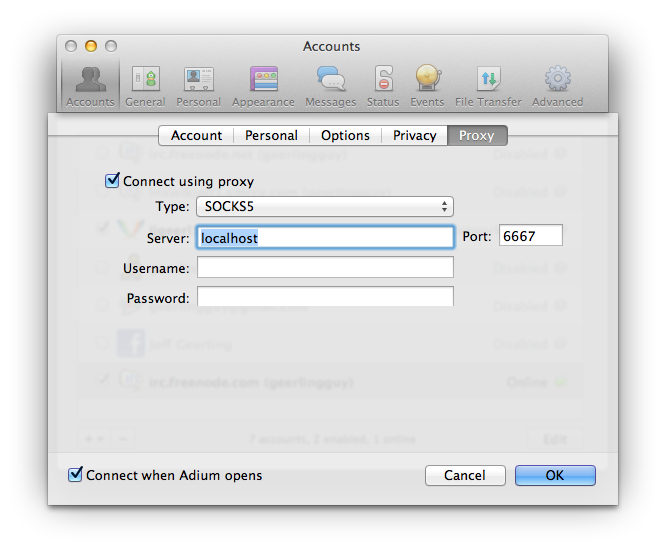Open the Events preferences pane
The width and height of the screenshot is (665, 549).
[x=427, y=86]
